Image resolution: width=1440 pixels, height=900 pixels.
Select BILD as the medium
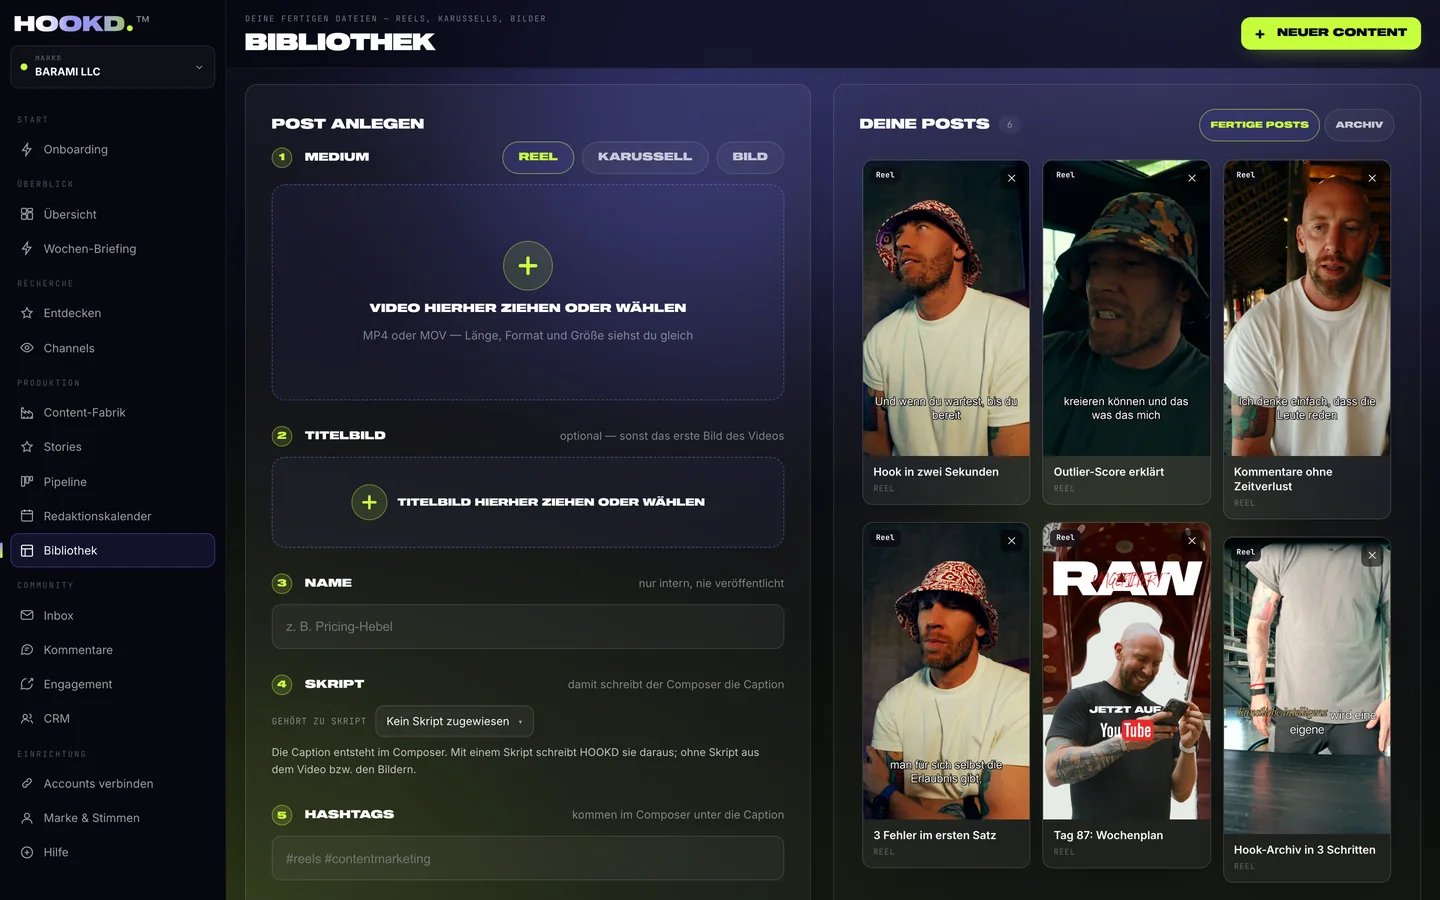(750, 157)
